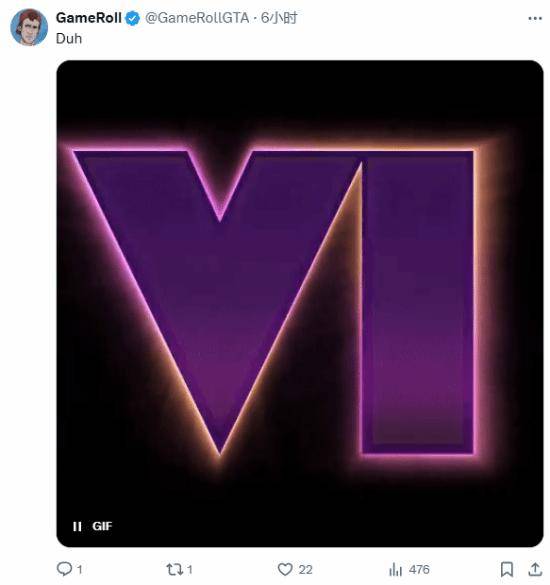The width and height of the screenshot is (550, 585).
Task: Bookmark this post
Action: point(506,569)
